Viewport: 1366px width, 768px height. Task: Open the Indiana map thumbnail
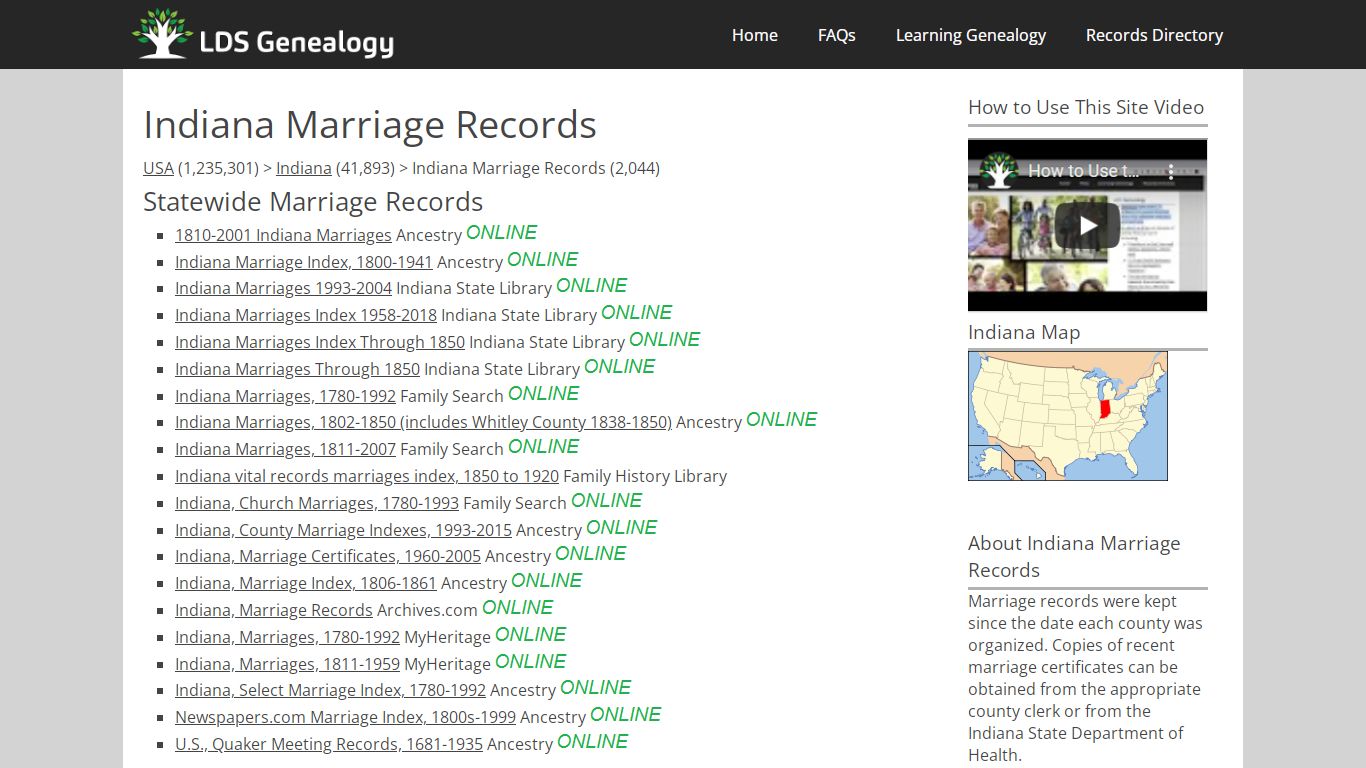coord(1067,415)
